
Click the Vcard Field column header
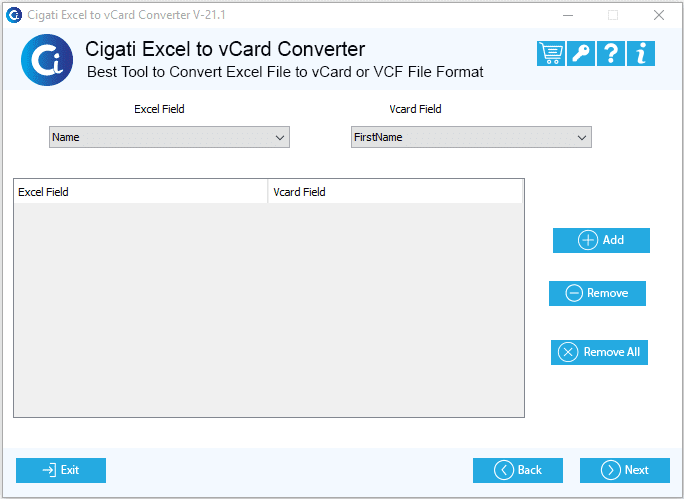[x=395, y=192]
